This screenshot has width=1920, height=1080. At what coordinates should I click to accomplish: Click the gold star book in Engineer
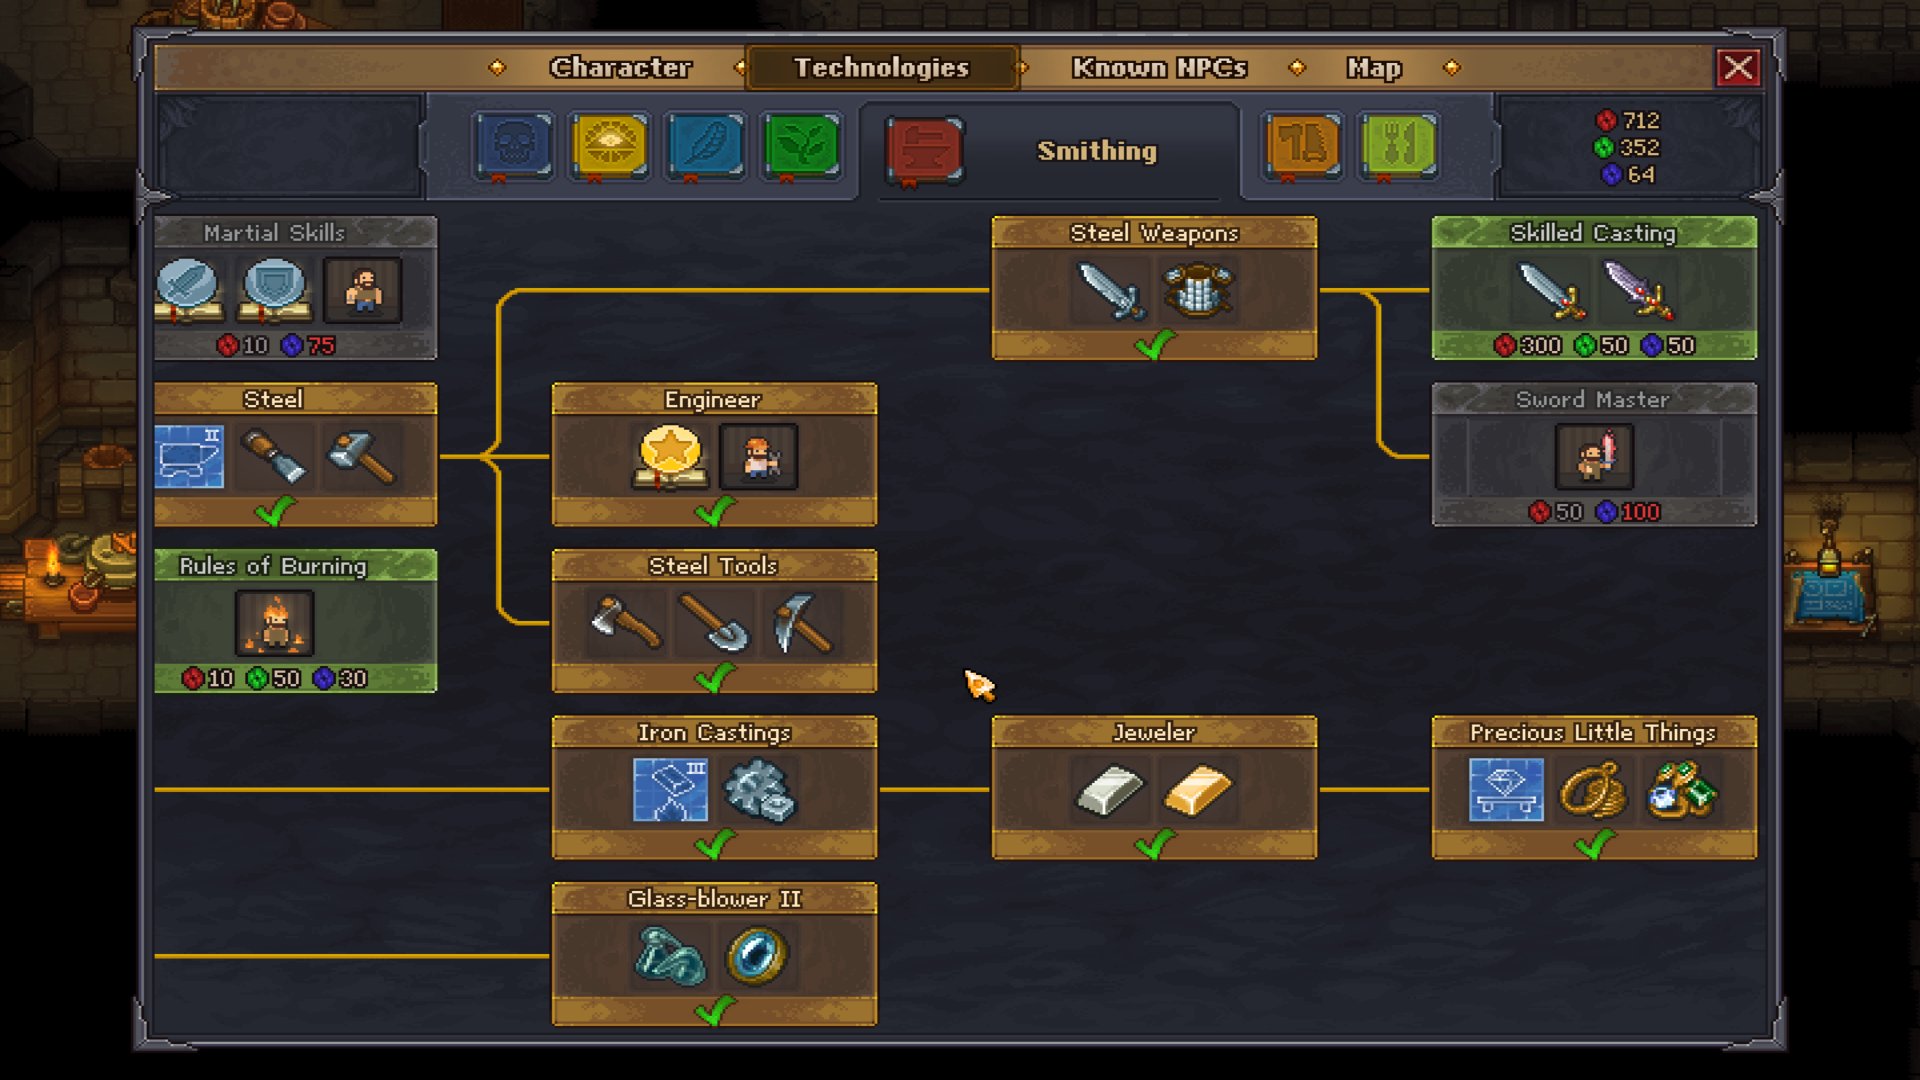(670, 457)
